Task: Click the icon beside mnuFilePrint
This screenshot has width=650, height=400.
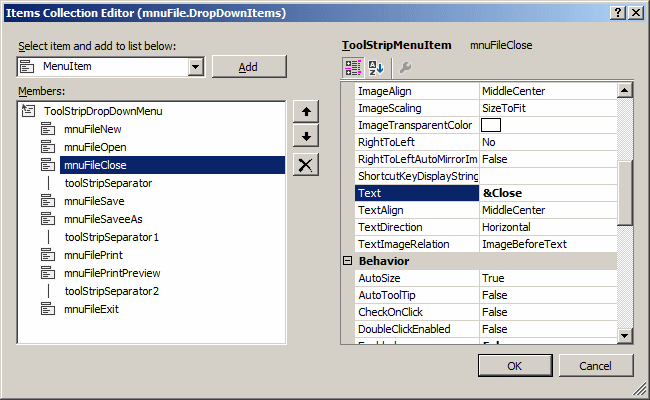Action: (x=48, y=255)
